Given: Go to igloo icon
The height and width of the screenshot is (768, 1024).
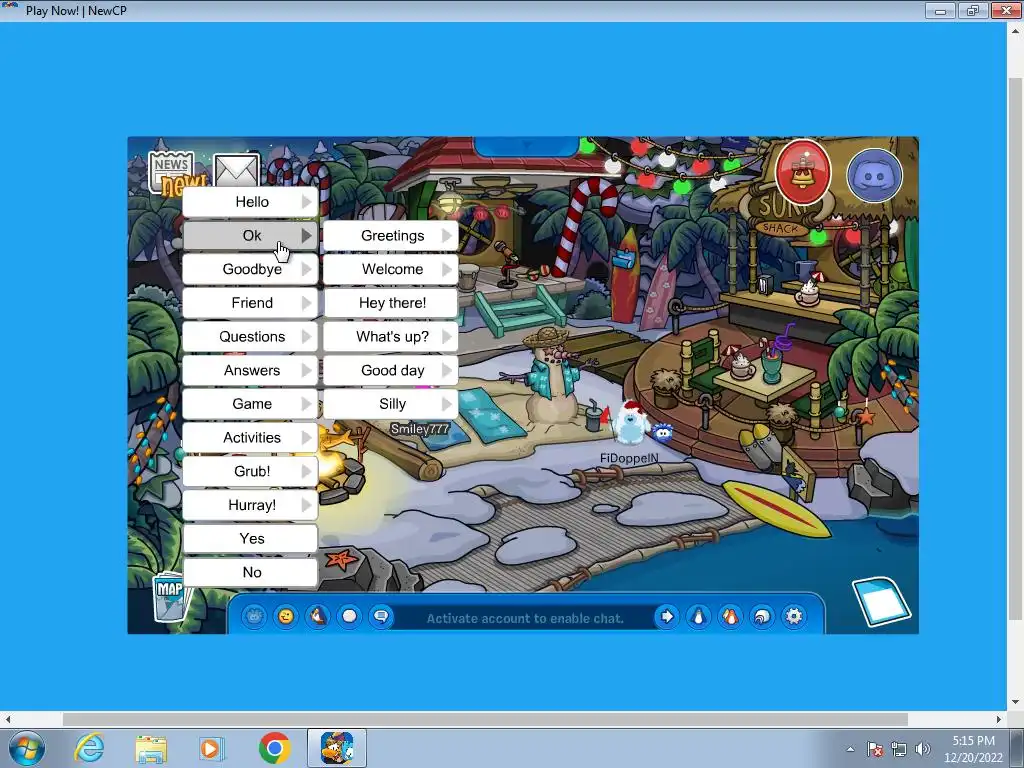Looking at the screenshot, I should [762, 616].
